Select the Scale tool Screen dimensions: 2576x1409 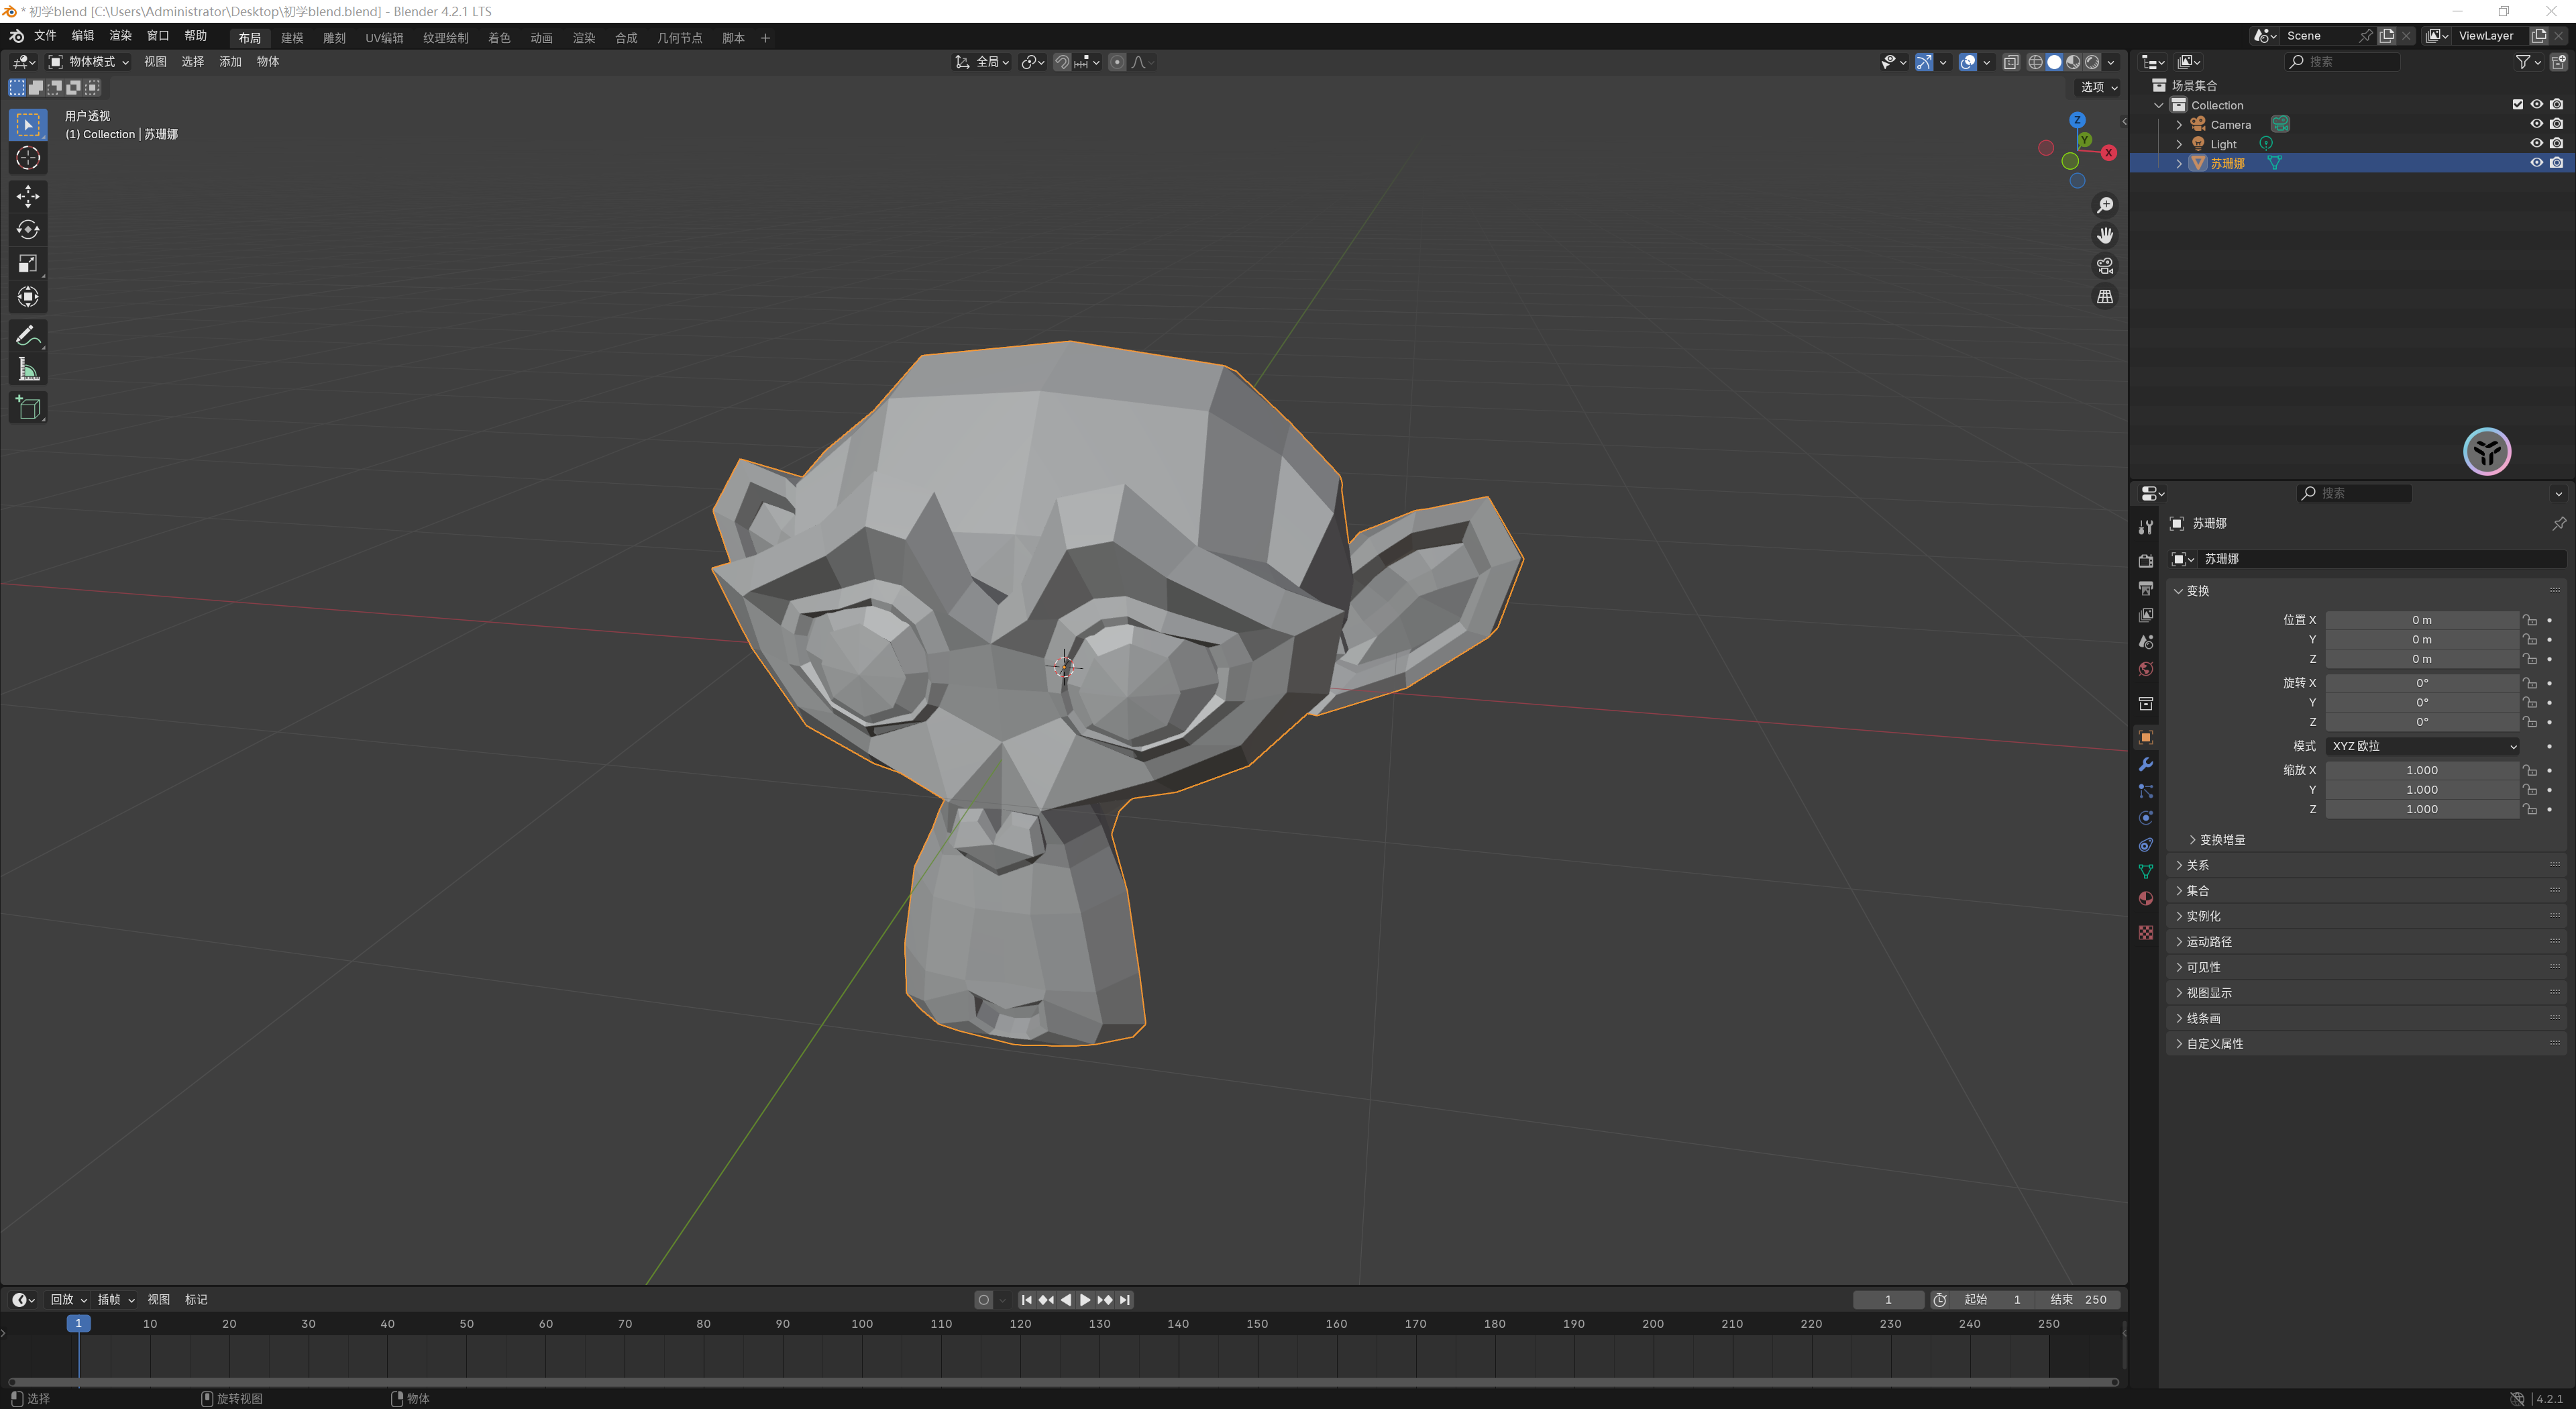coord(28,264)
